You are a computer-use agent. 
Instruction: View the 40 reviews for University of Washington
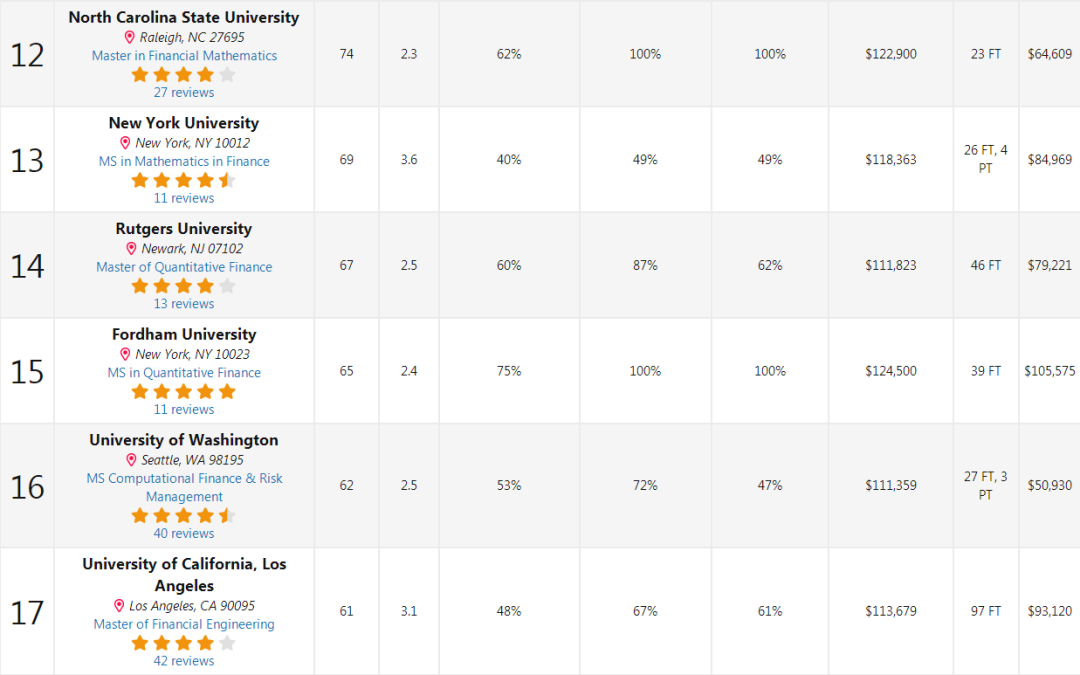[x=184, y=533]
